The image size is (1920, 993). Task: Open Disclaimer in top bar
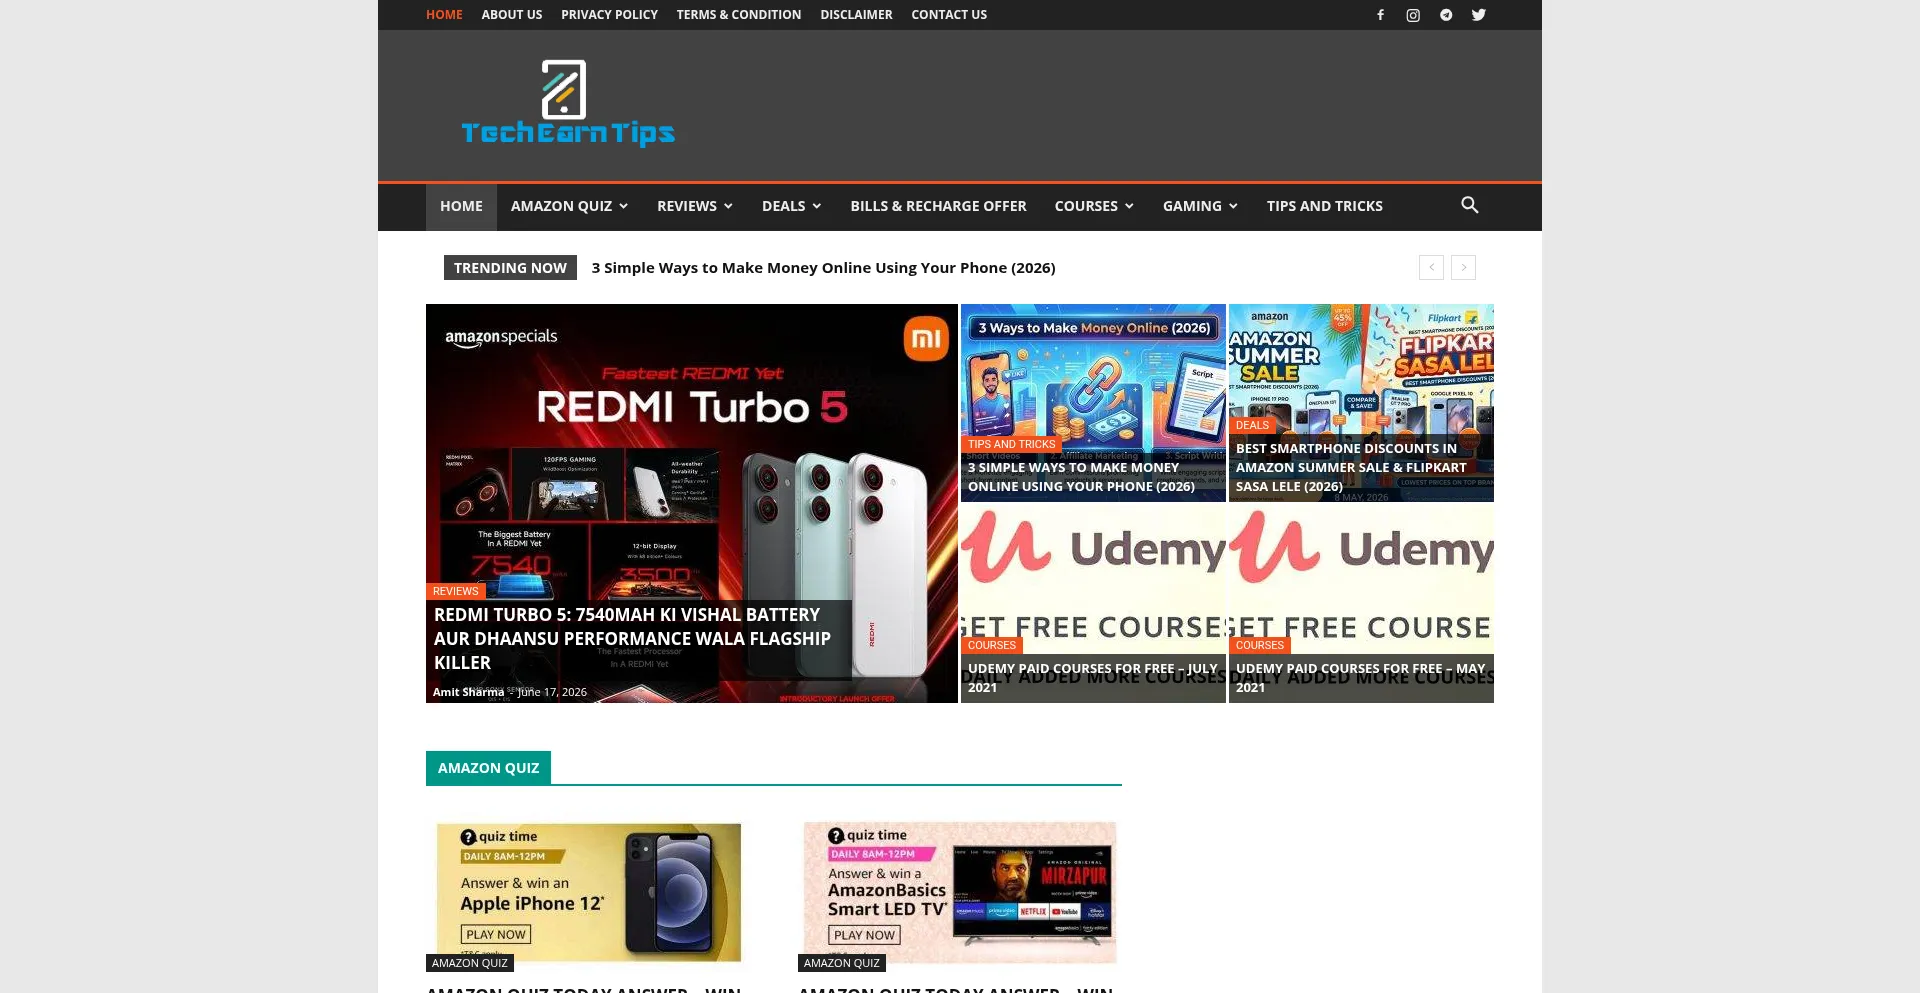tap(856, 15)
